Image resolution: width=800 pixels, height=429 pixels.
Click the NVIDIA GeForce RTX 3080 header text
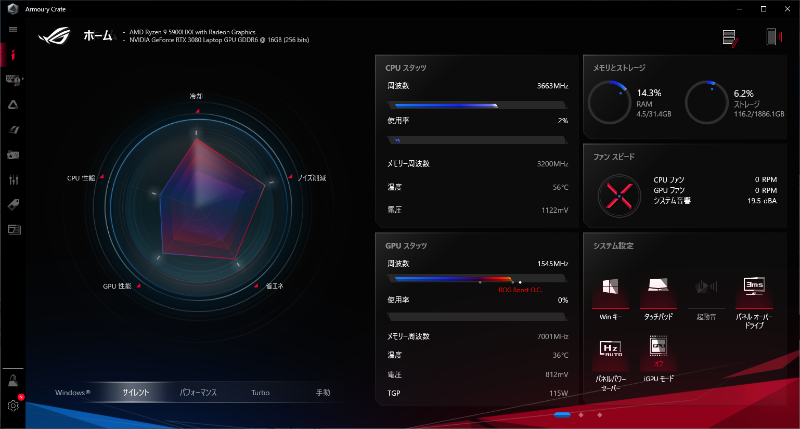tap(219, 40)
